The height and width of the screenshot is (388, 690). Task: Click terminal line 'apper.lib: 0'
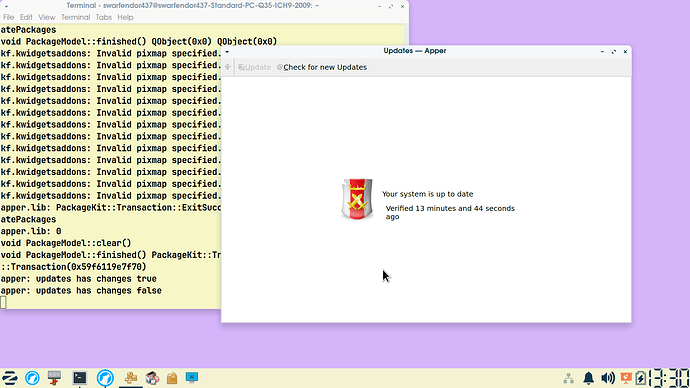31,231
